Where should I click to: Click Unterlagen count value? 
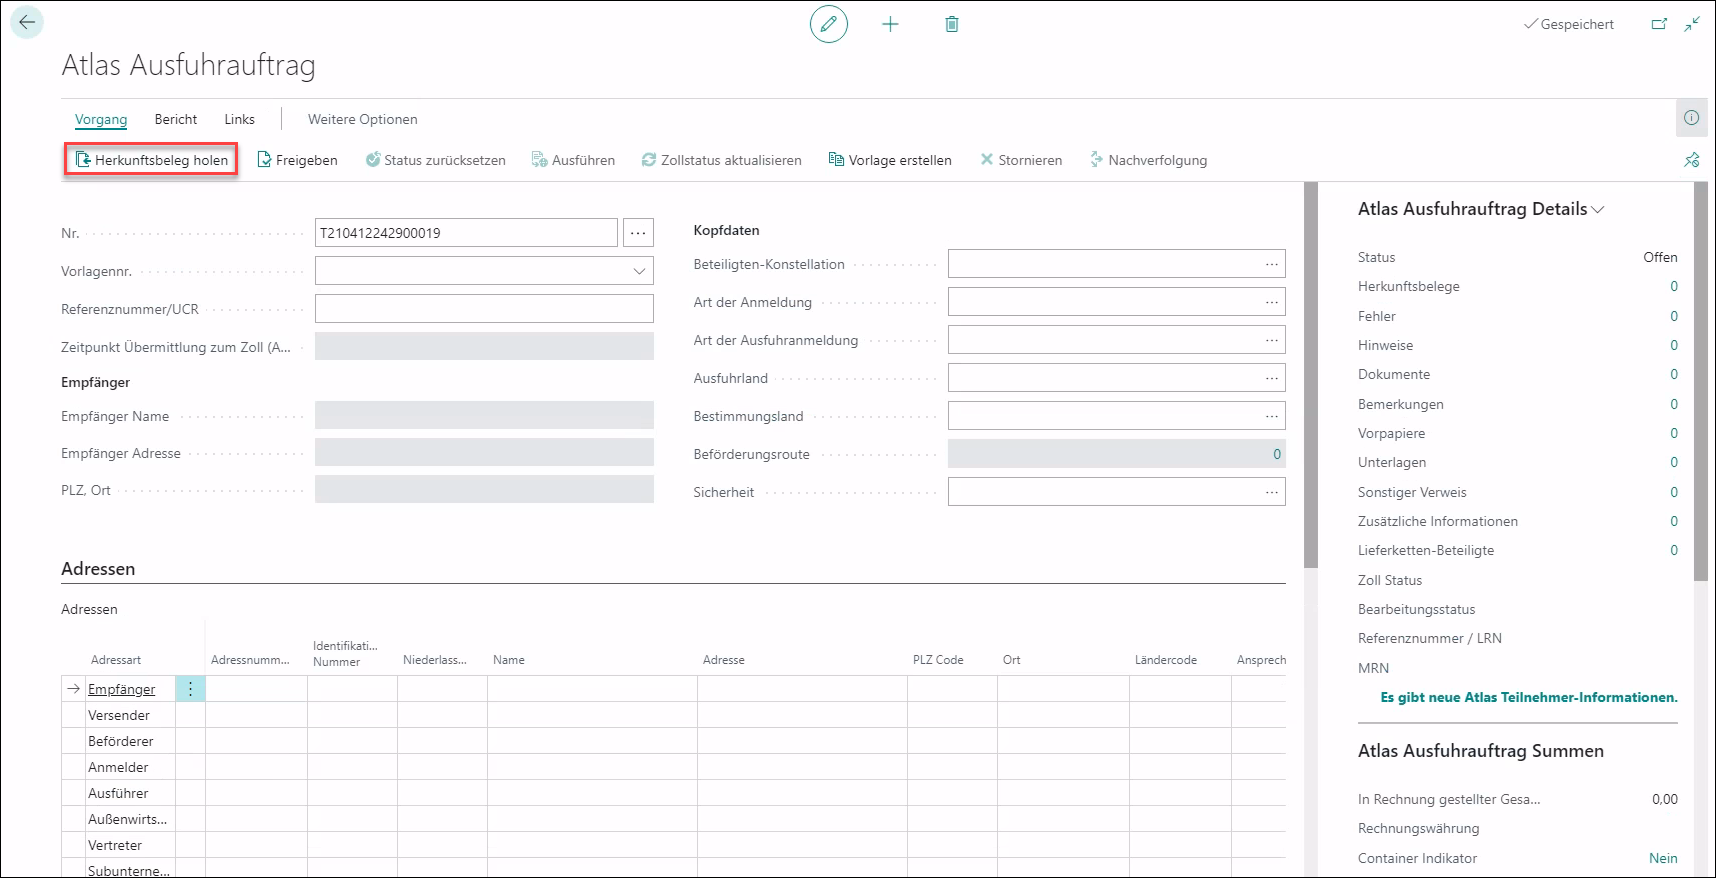[1674, 462]
